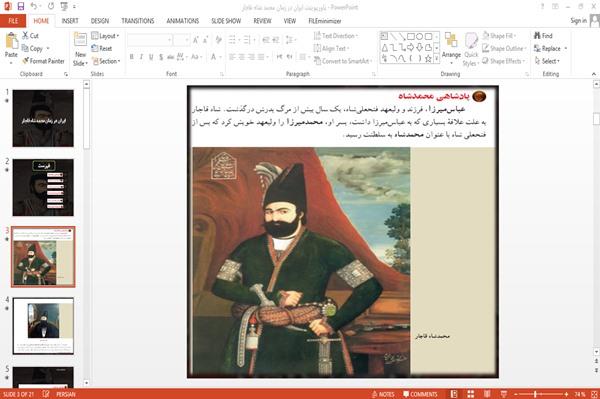600x399 pixels.
Task: Click the Replace button
Action: pos(550,48)
